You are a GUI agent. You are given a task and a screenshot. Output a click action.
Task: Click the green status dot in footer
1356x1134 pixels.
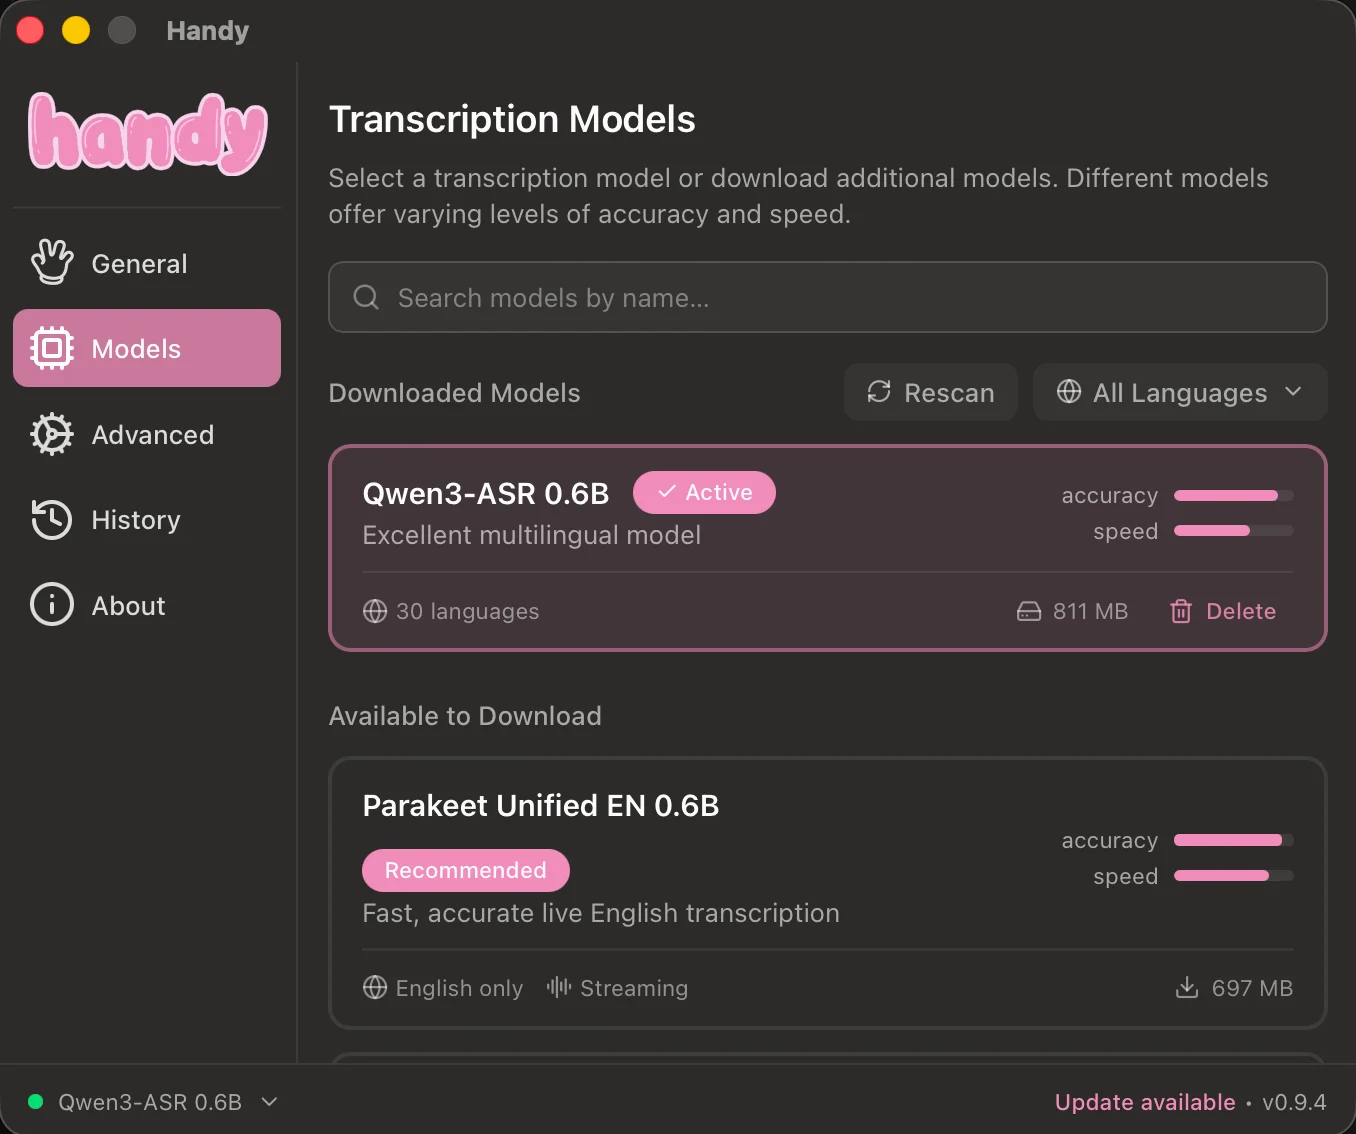pos(36,1102)
